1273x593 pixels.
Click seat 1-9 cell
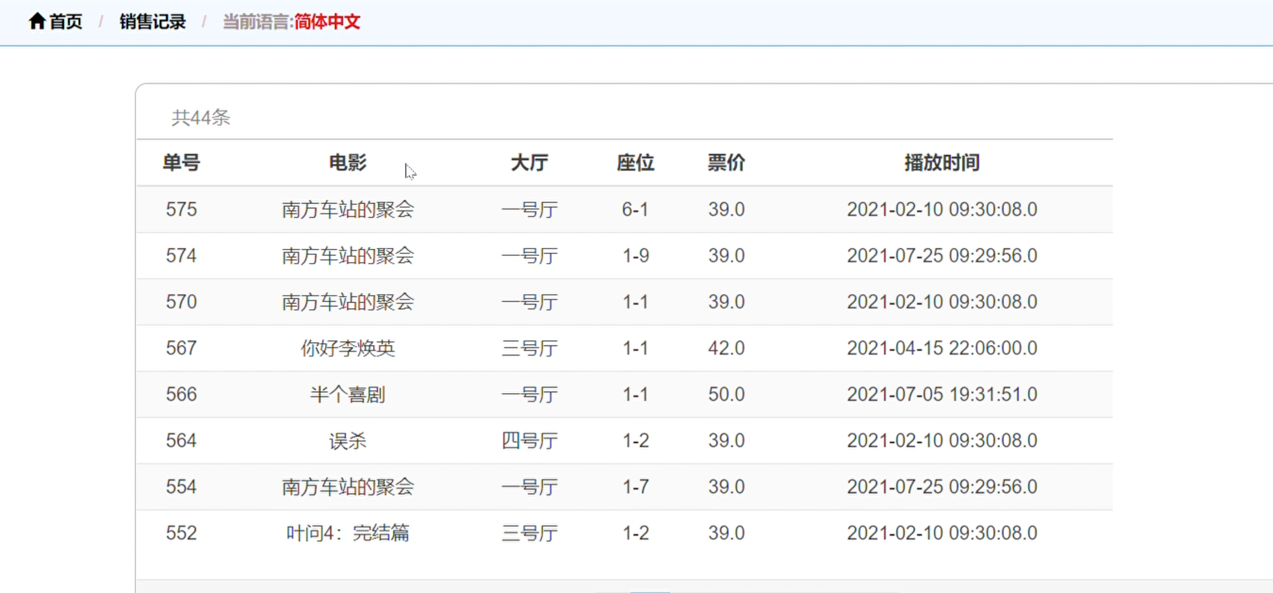tap(635, 256)
